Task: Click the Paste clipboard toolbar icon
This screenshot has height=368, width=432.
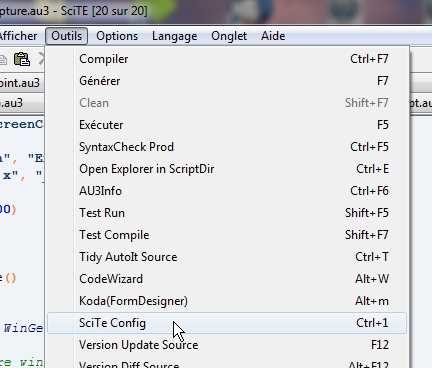Action: coord(22,59)
